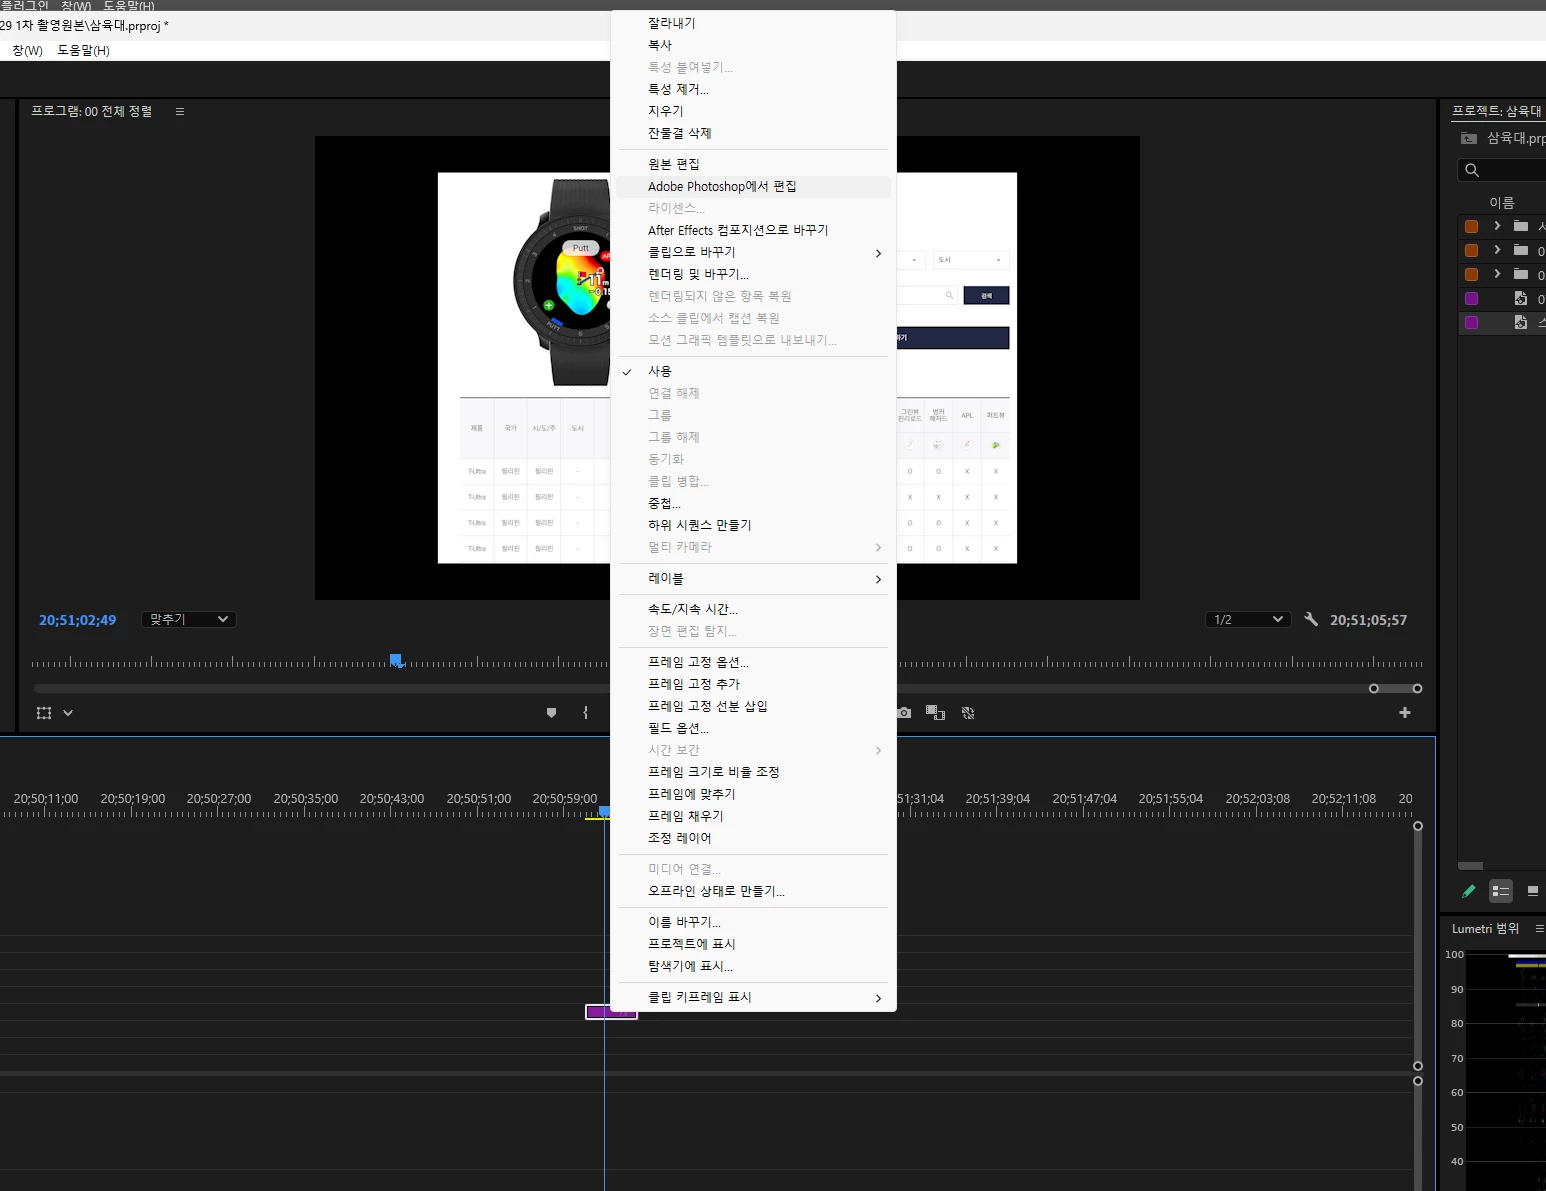Expand the topmost bin in Project panel
Viewport: 1546px width, 1191px height.
(1497, 226)
